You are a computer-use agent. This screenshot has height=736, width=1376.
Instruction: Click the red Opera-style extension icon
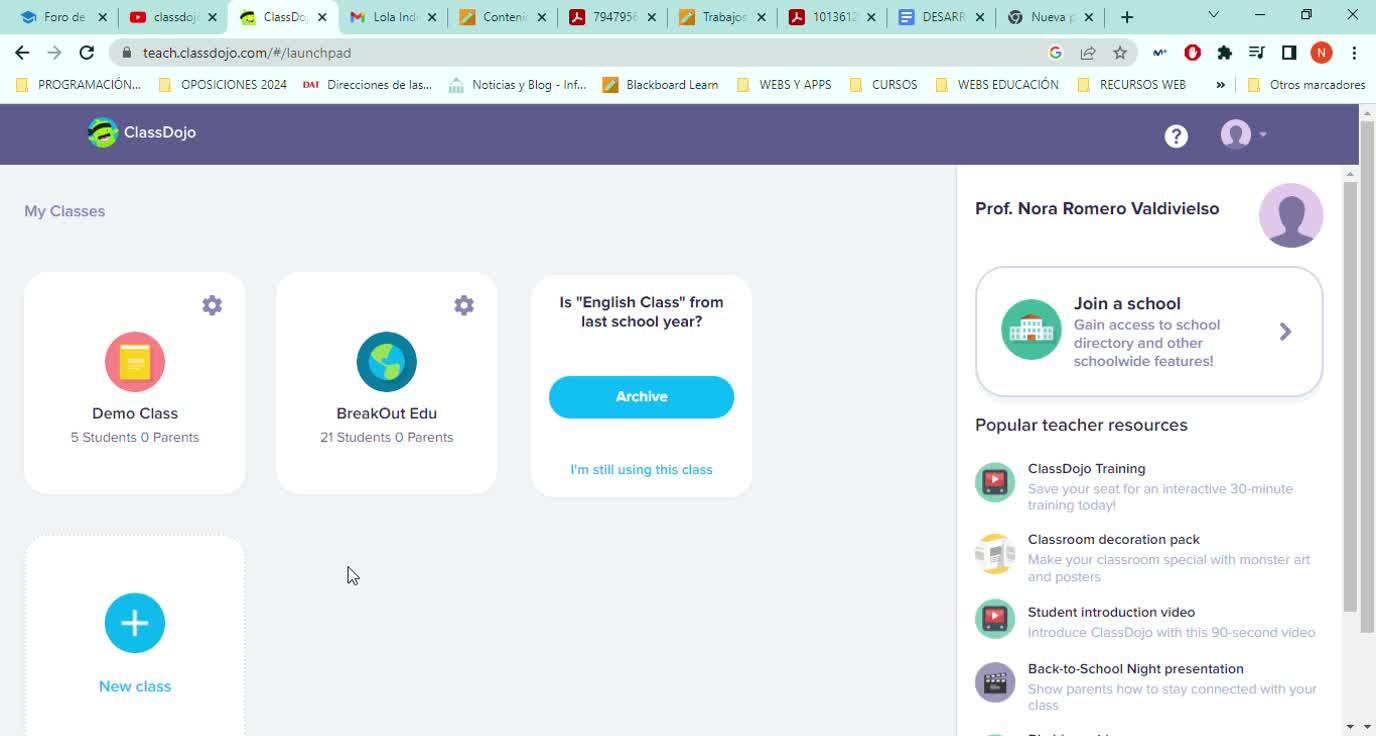pyautogui.click(x=1192, y=53)
